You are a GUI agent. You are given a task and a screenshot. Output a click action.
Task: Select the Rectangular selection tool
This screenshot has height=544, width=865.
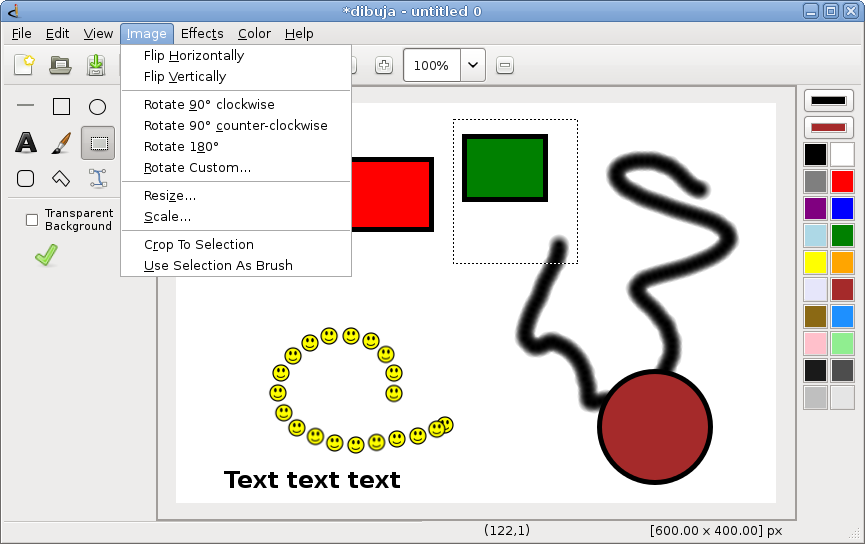pyautogui.click(x=98, y=143)
